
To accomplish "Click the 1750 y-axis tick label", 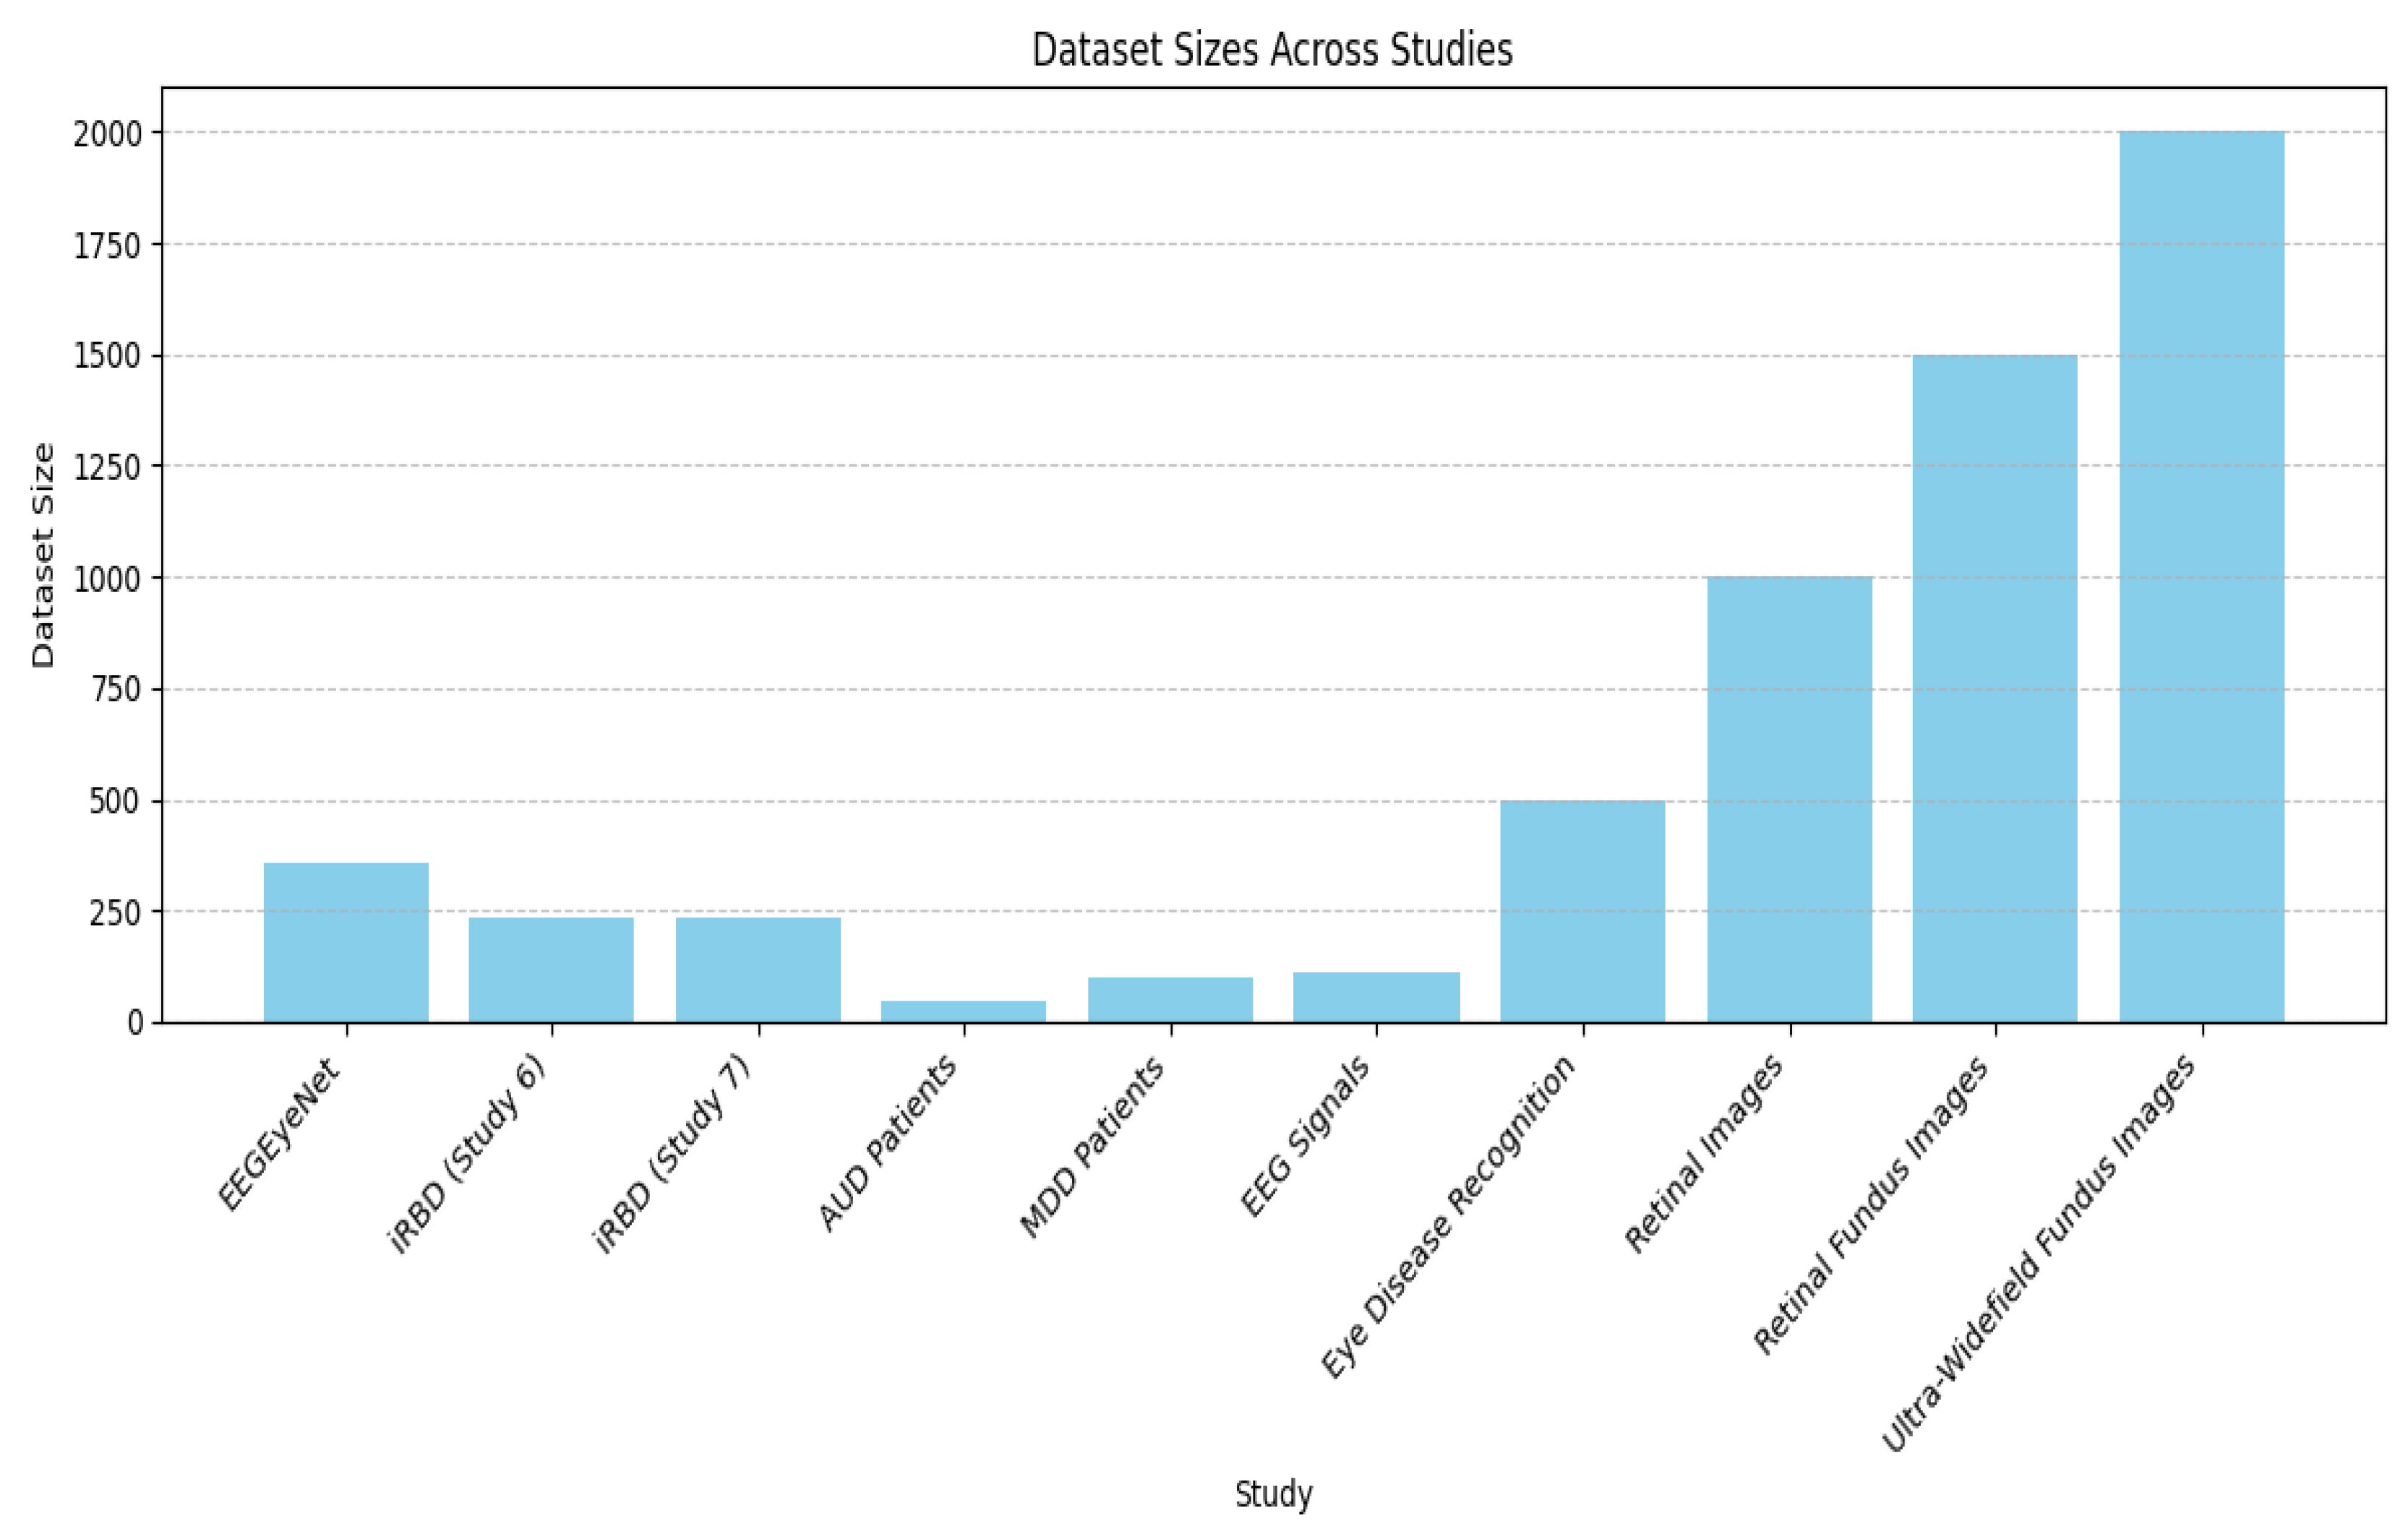I will click(108, 245).
